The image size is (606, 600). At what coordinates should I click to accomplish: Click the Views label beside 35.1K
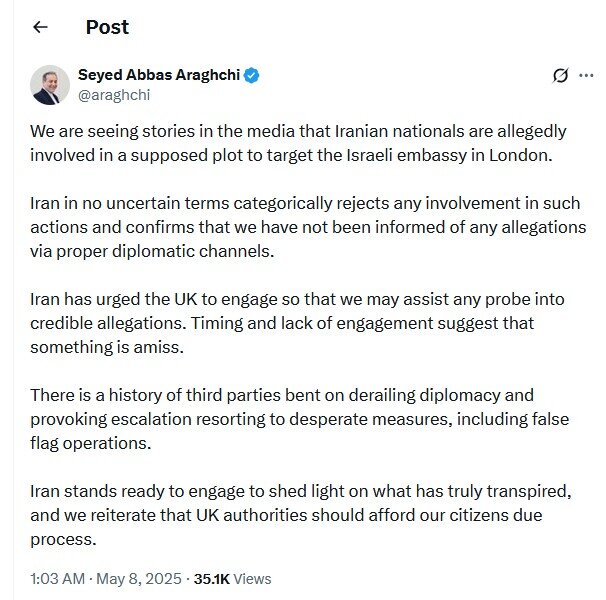pos(253,578)
